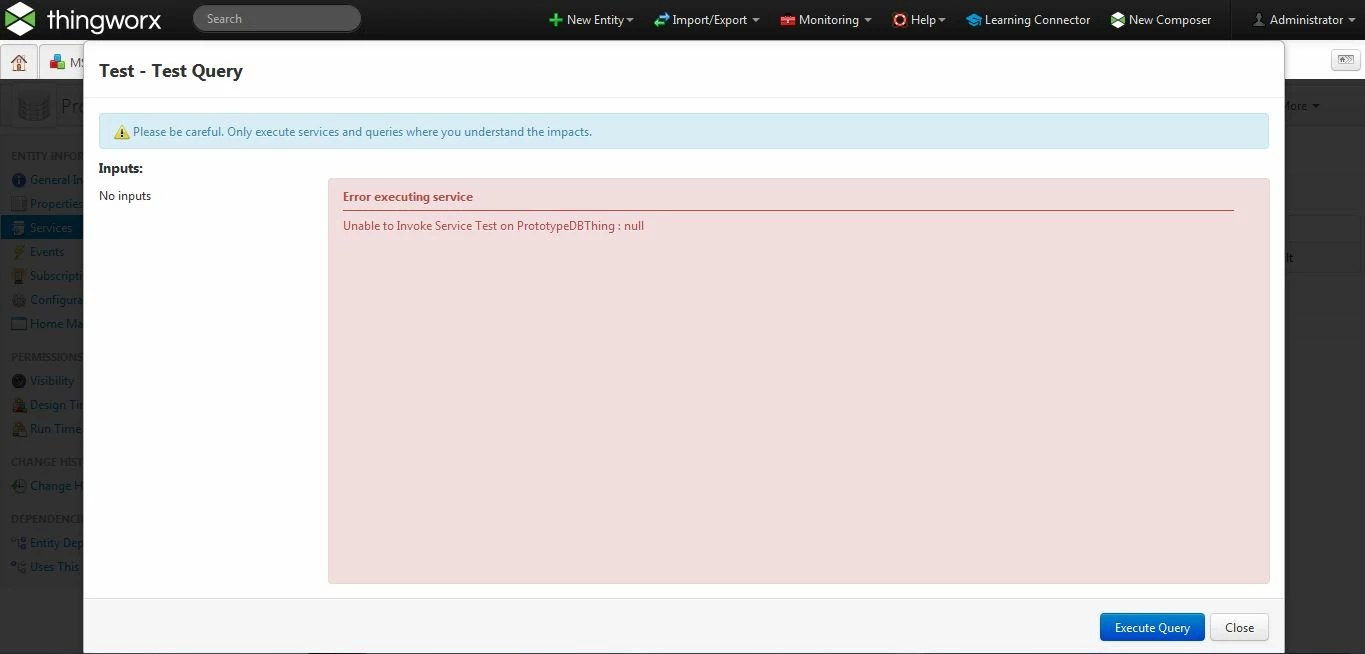Viewport: 1365px width, 654px height.
Task: Click the Execute Query button
Action: 1152,627
